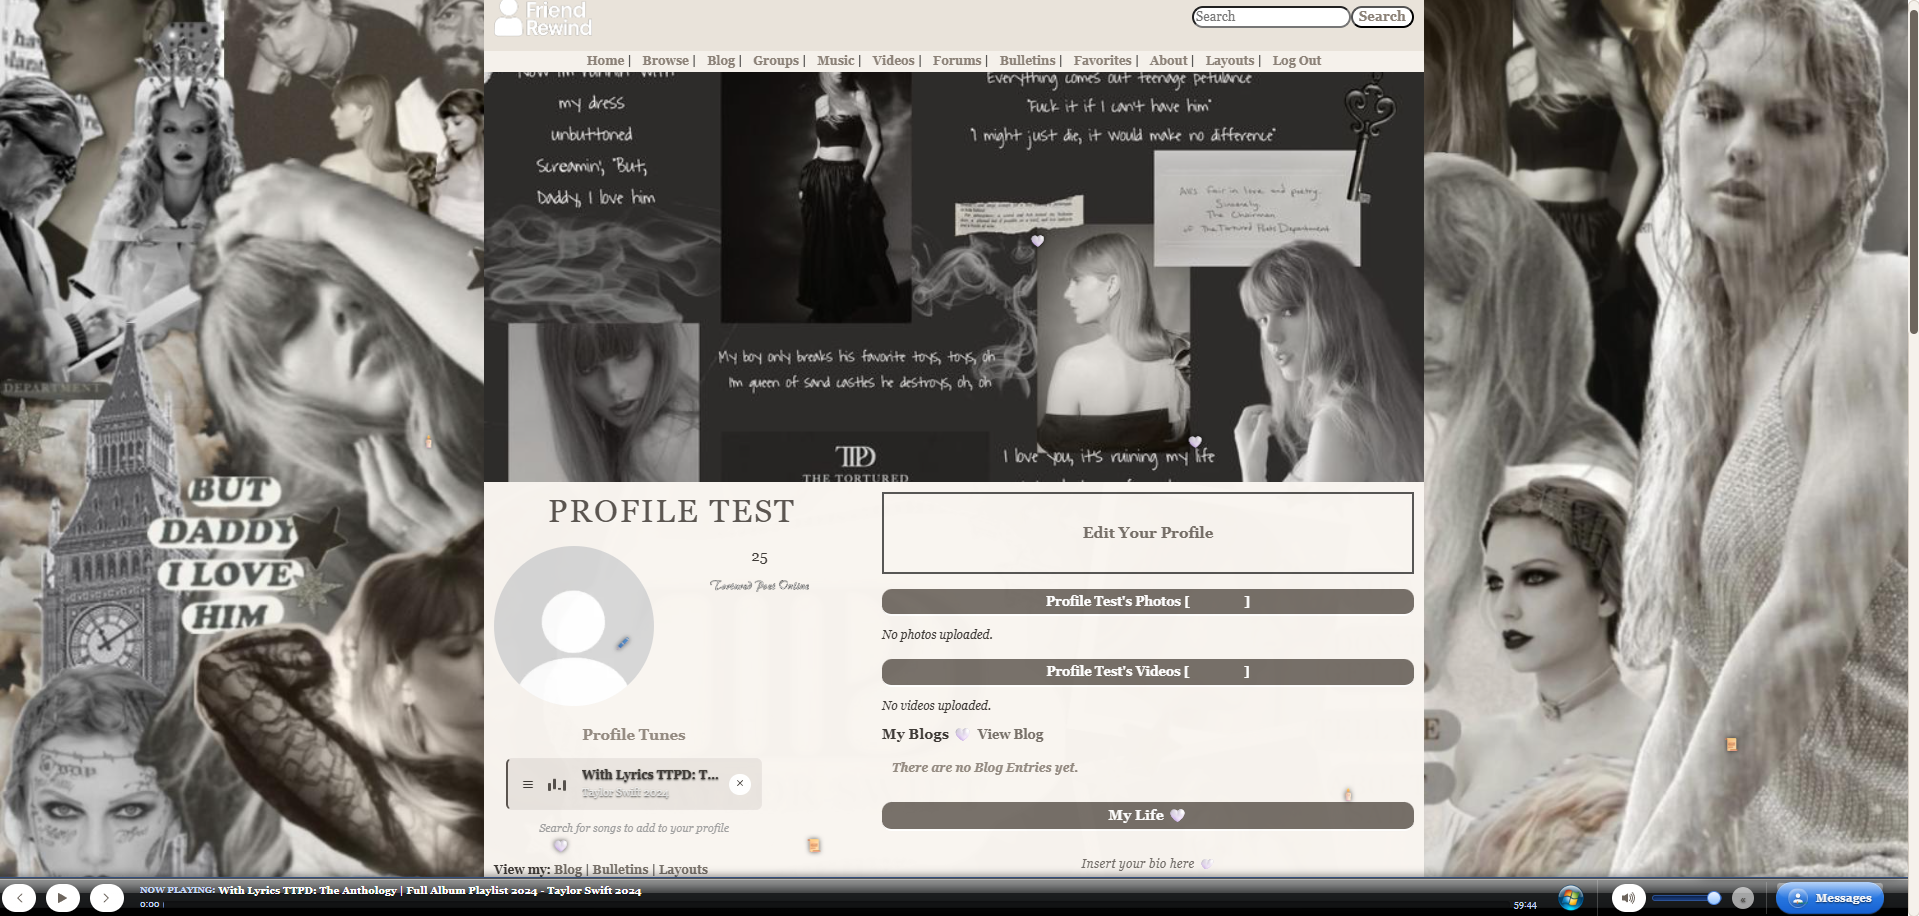Skip to the next track
This screenshot has height=916, width=1919.
click(x=106, y=898)
